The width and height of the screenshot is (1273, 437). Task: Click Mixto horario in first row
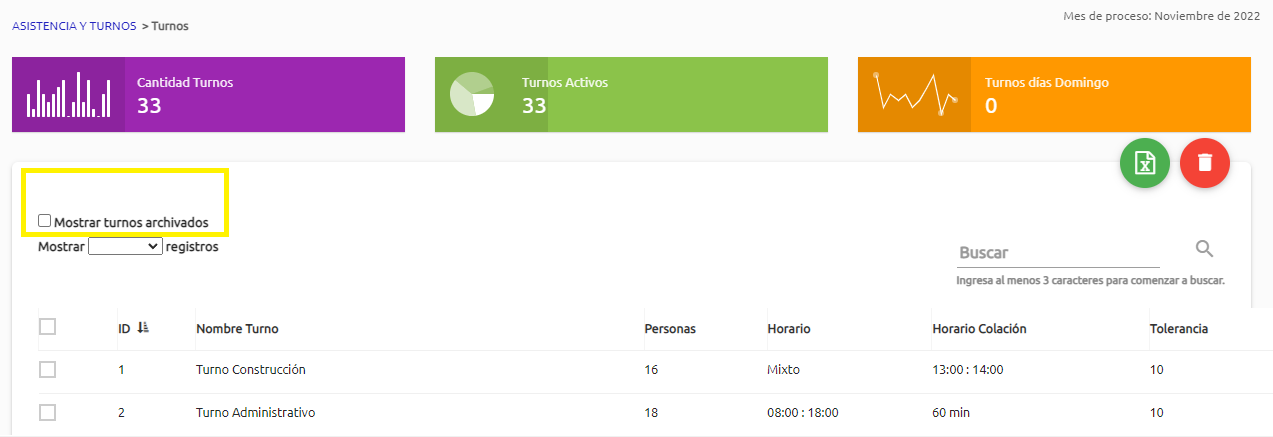tap(783, 370)
